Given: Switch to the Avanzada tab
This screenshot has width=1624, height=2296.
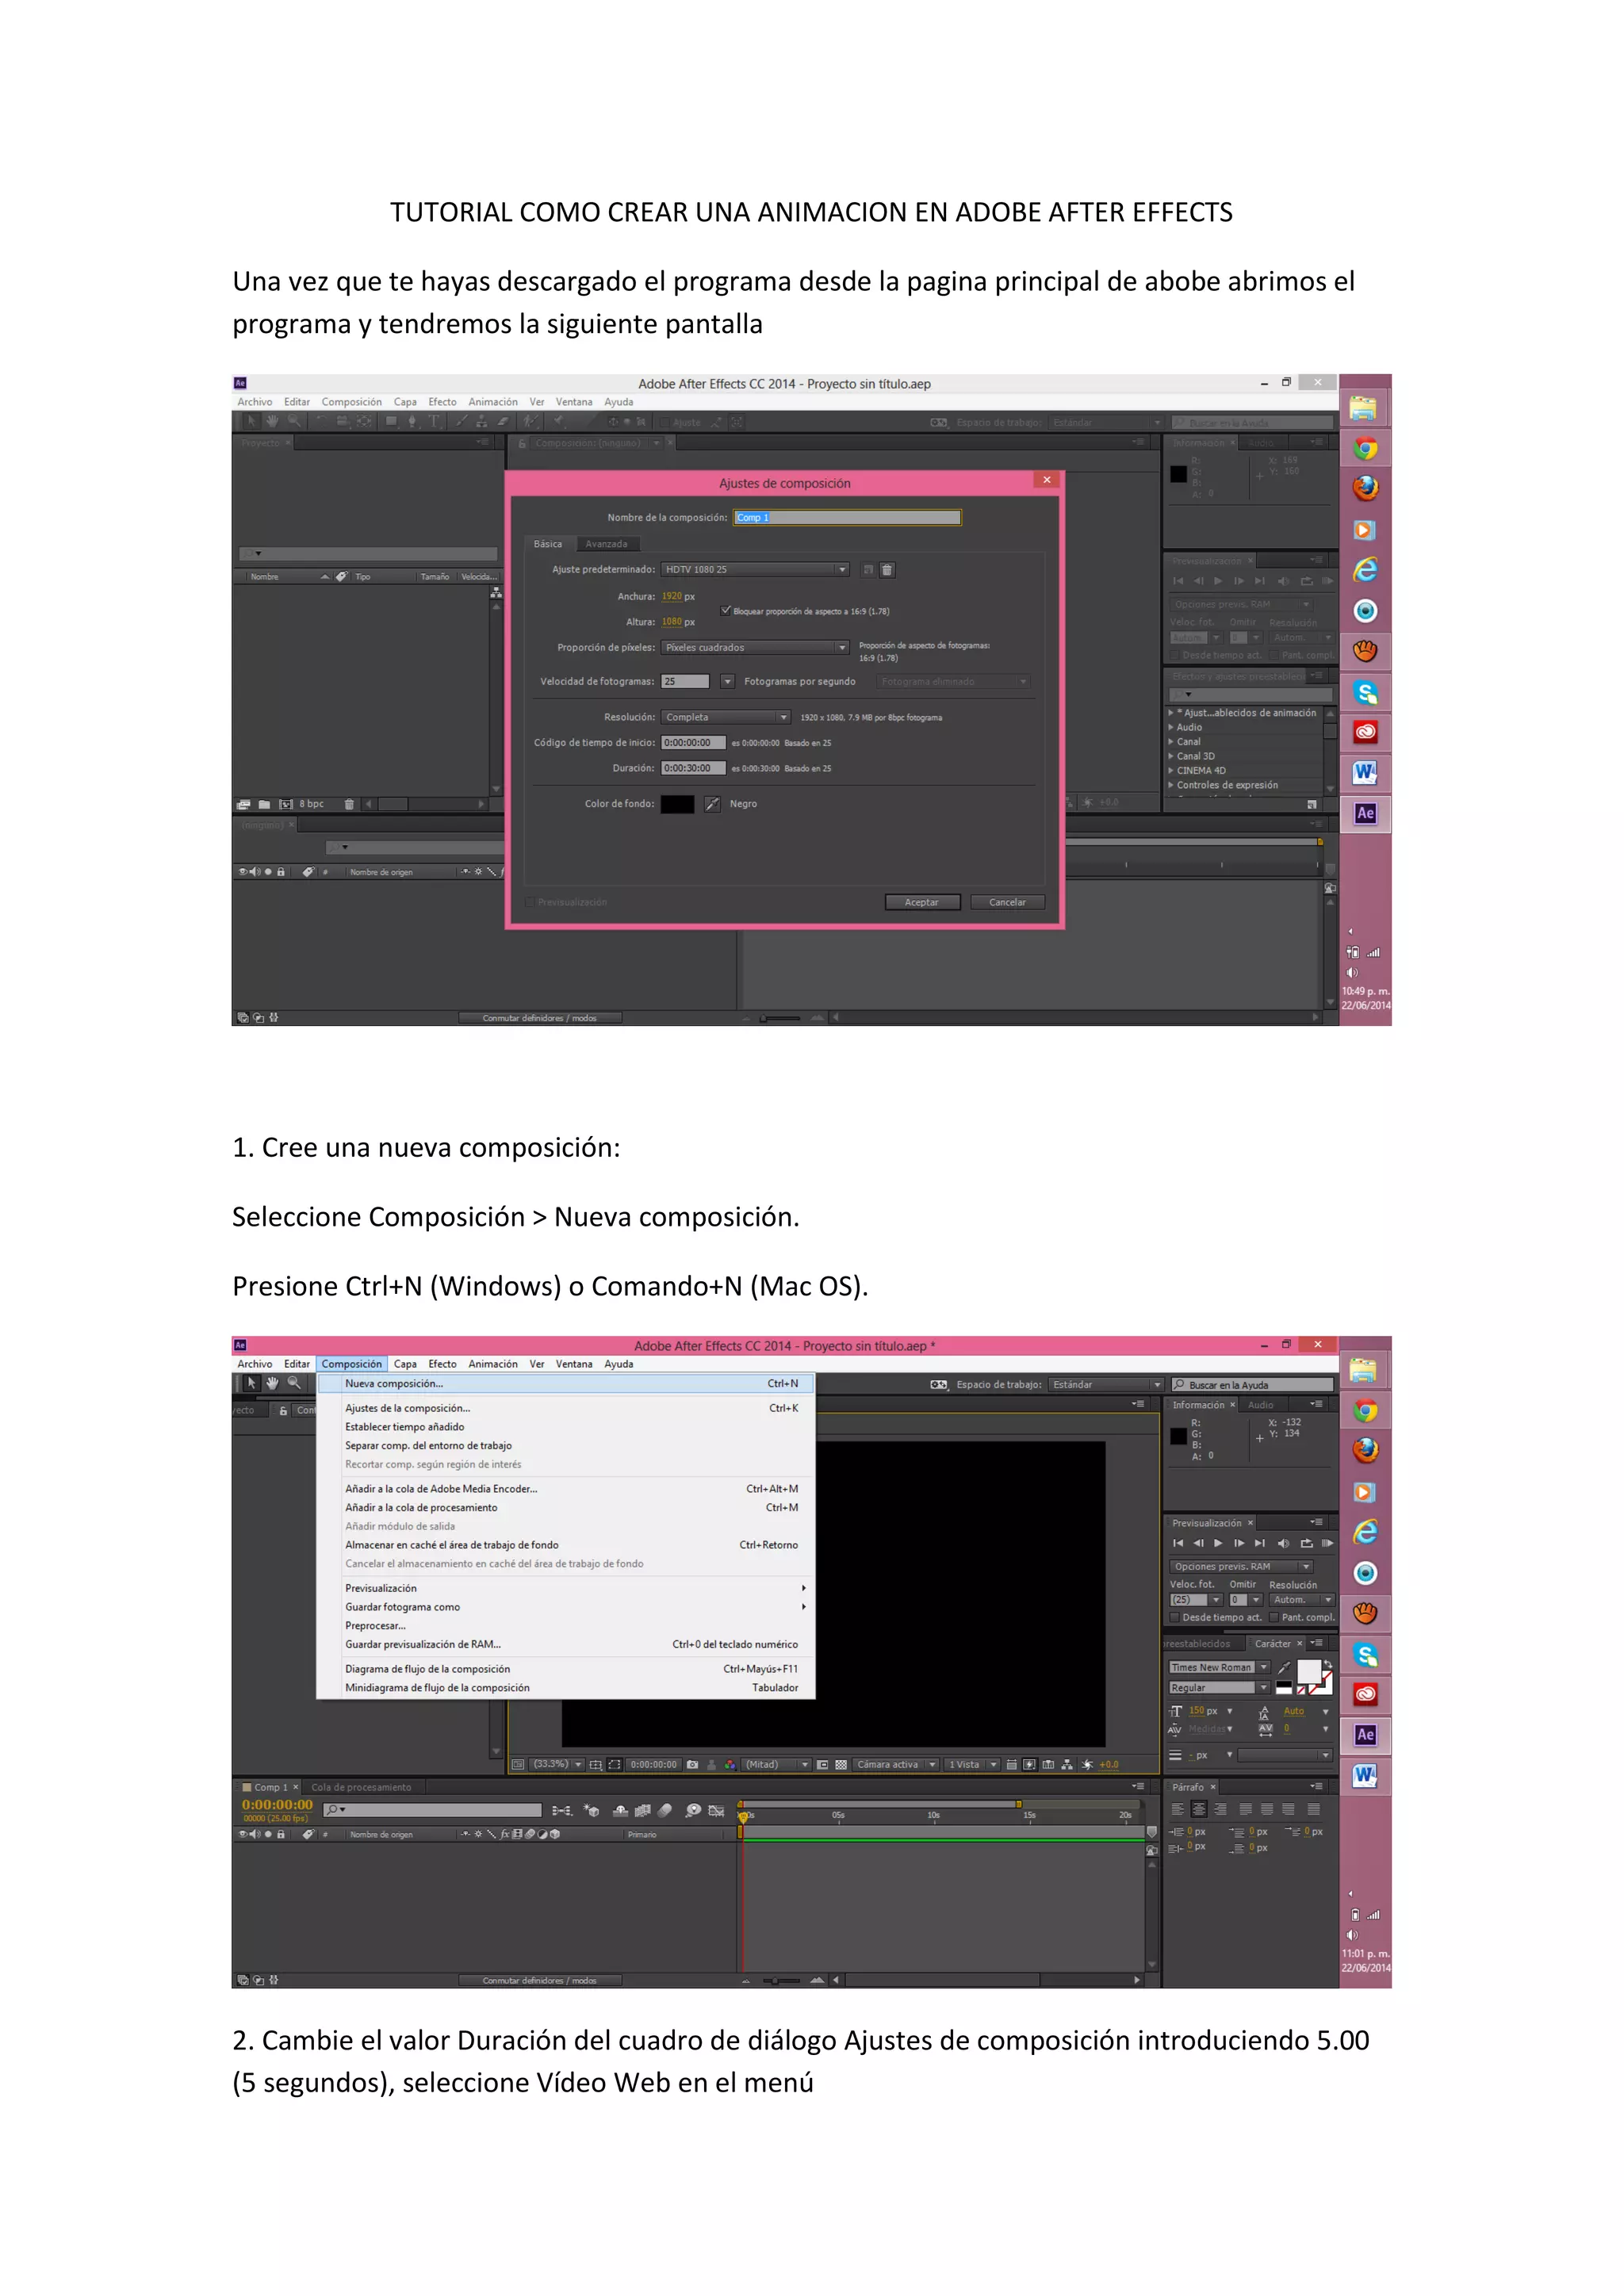Looking at the screenshot, I should (x=606, y=544).
